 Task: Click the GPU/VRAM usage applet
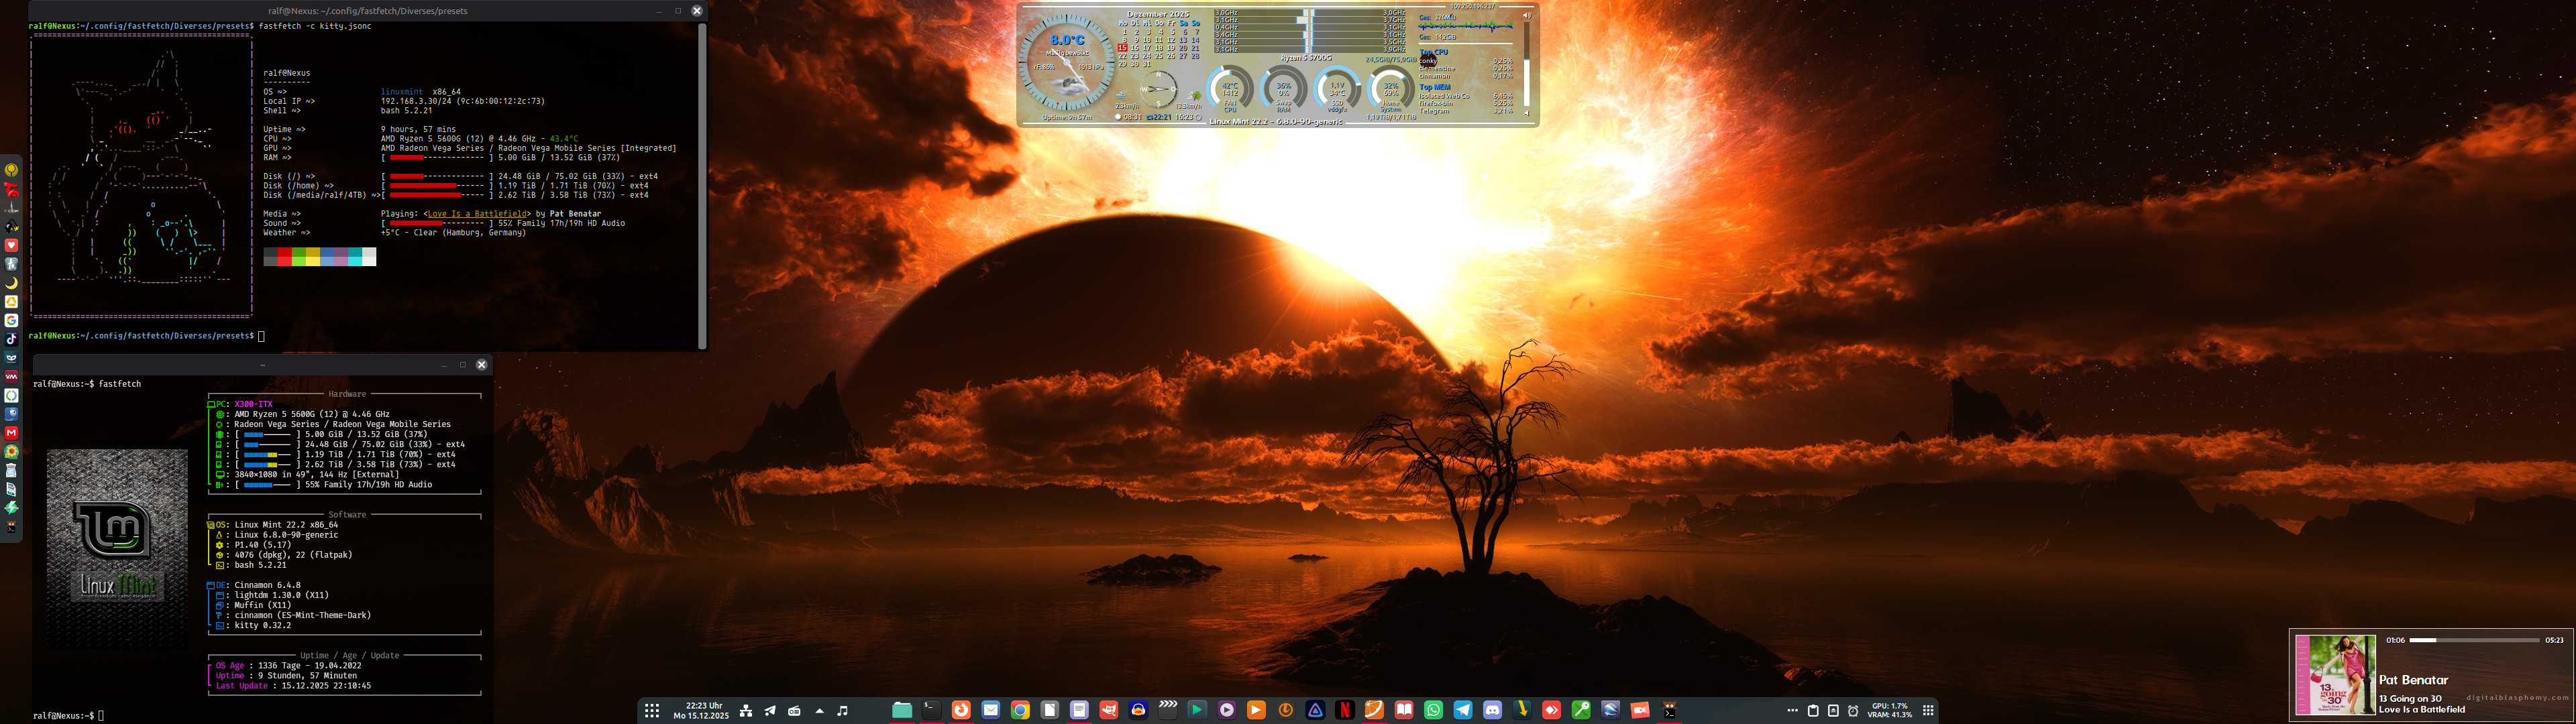pos(1889,710)
